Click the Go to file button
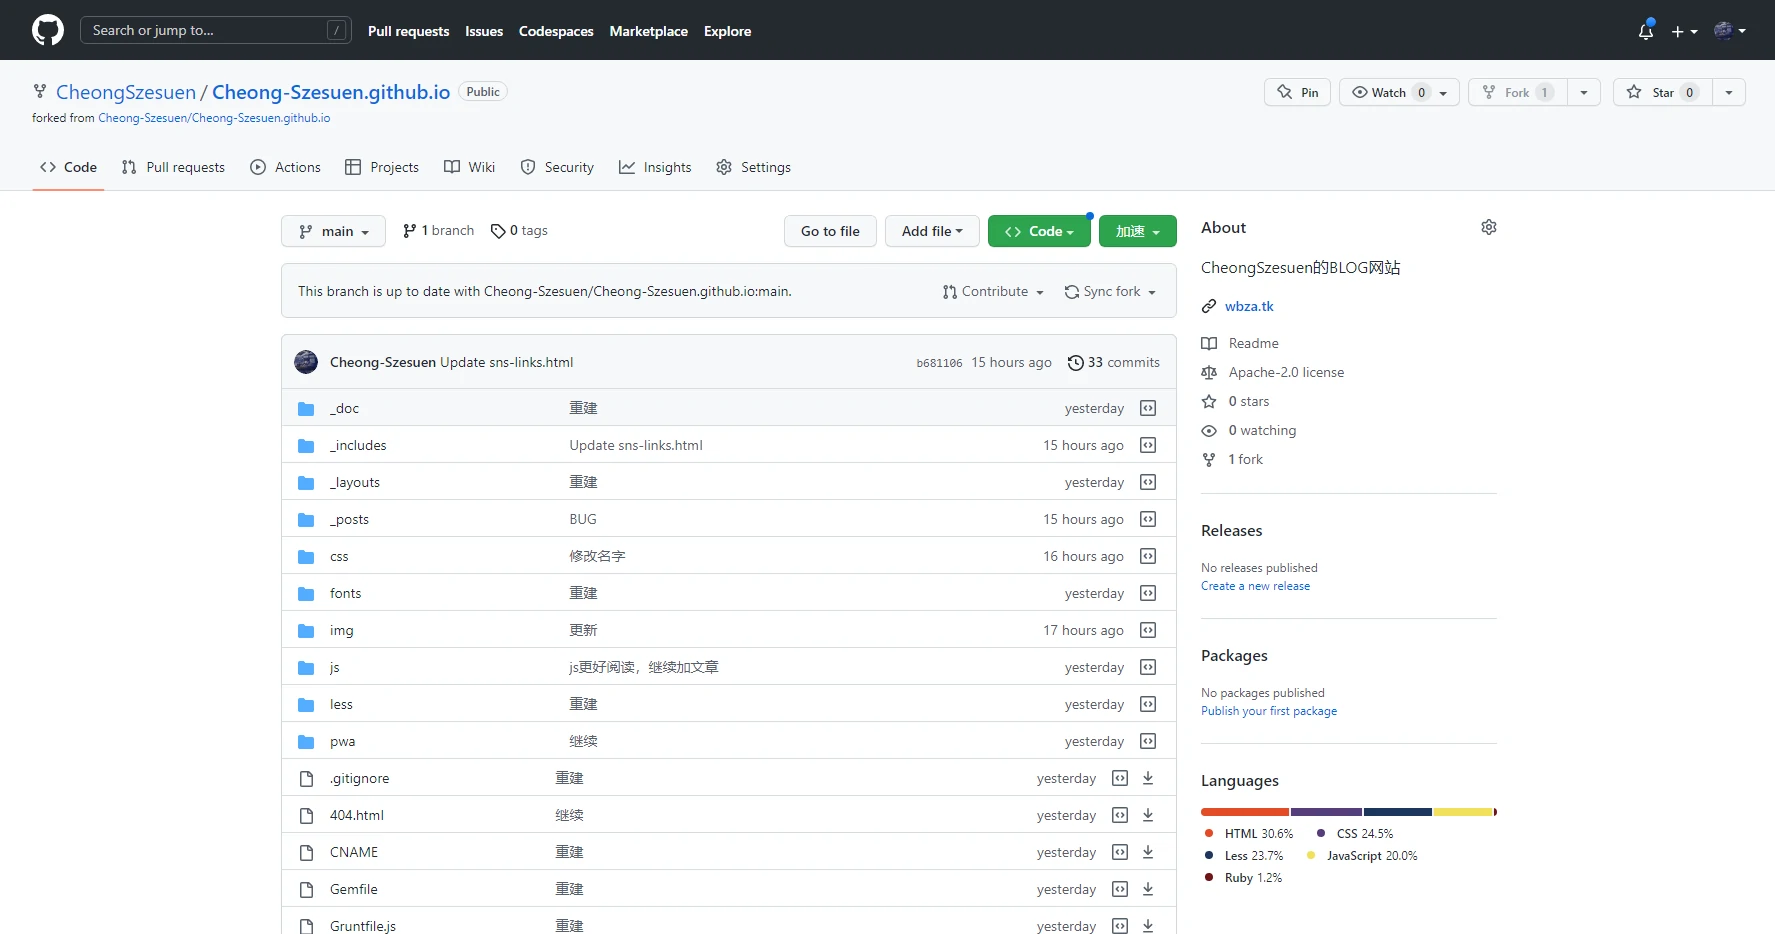The width and height of the screenshot is (1775, 934). coord(829,231)
